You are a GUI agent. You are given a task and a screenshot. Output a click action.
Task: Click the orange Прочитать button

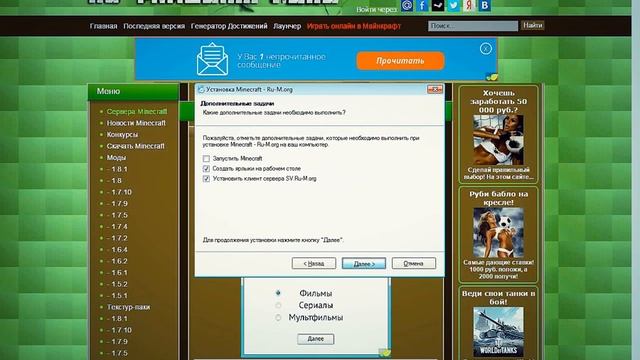[400, 61]
